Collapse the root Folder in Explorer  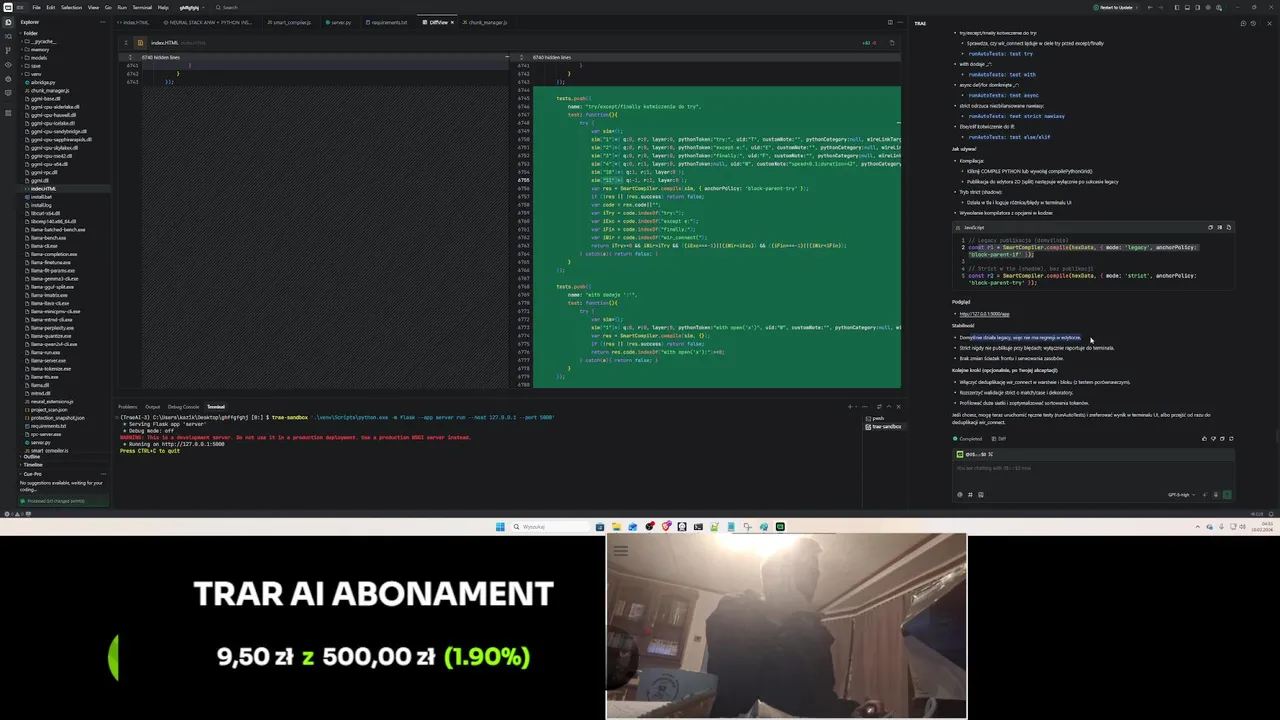tap(30, 33)
